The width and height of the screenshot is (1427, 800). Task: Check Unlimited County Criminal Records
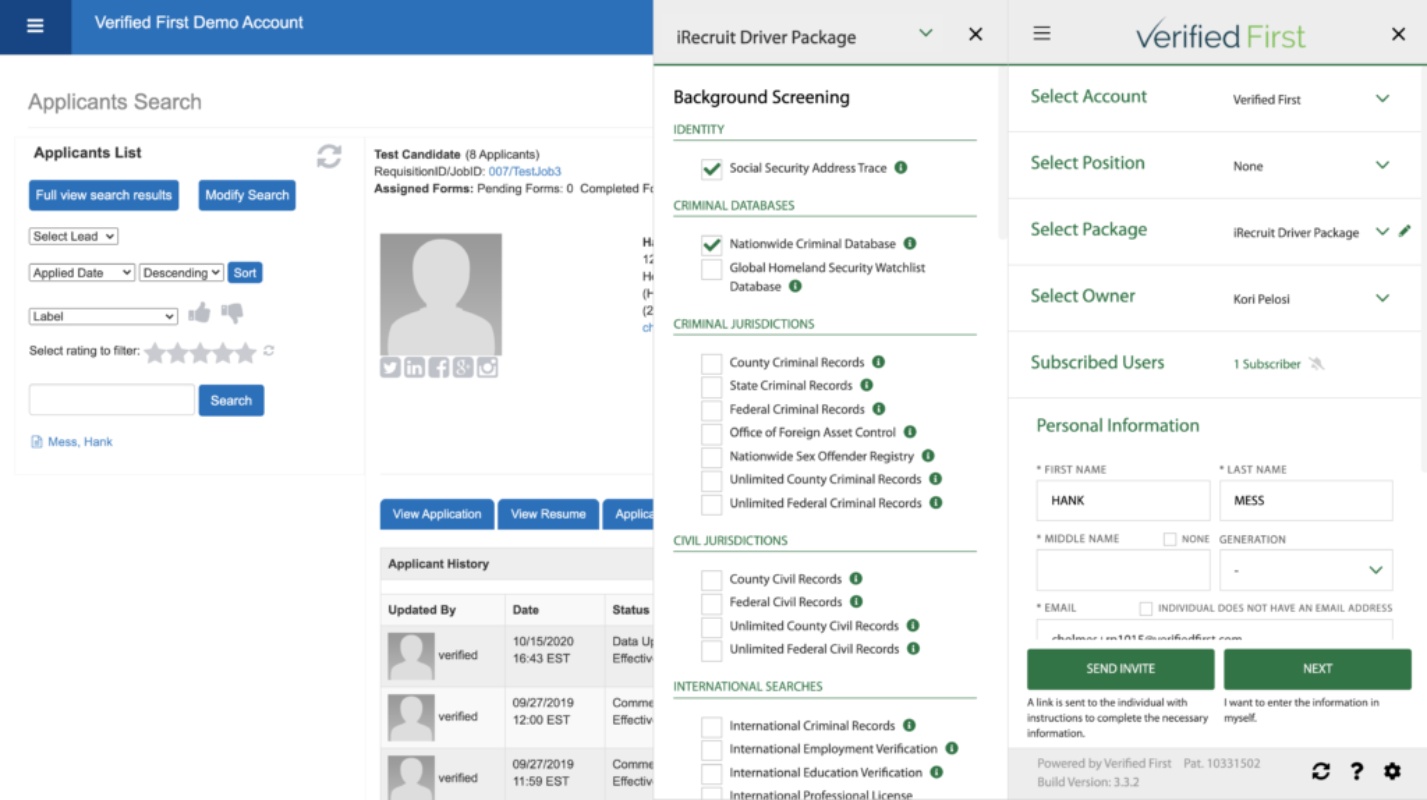tap(711, 480)
